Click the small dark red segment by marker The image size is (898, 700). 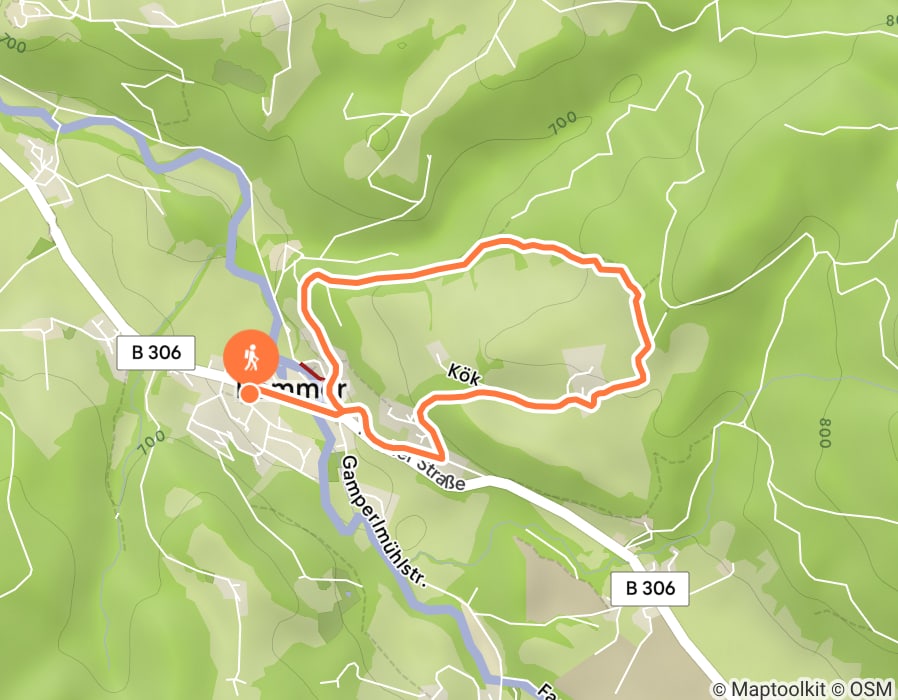pyautogui.click(x=313, y=370)
